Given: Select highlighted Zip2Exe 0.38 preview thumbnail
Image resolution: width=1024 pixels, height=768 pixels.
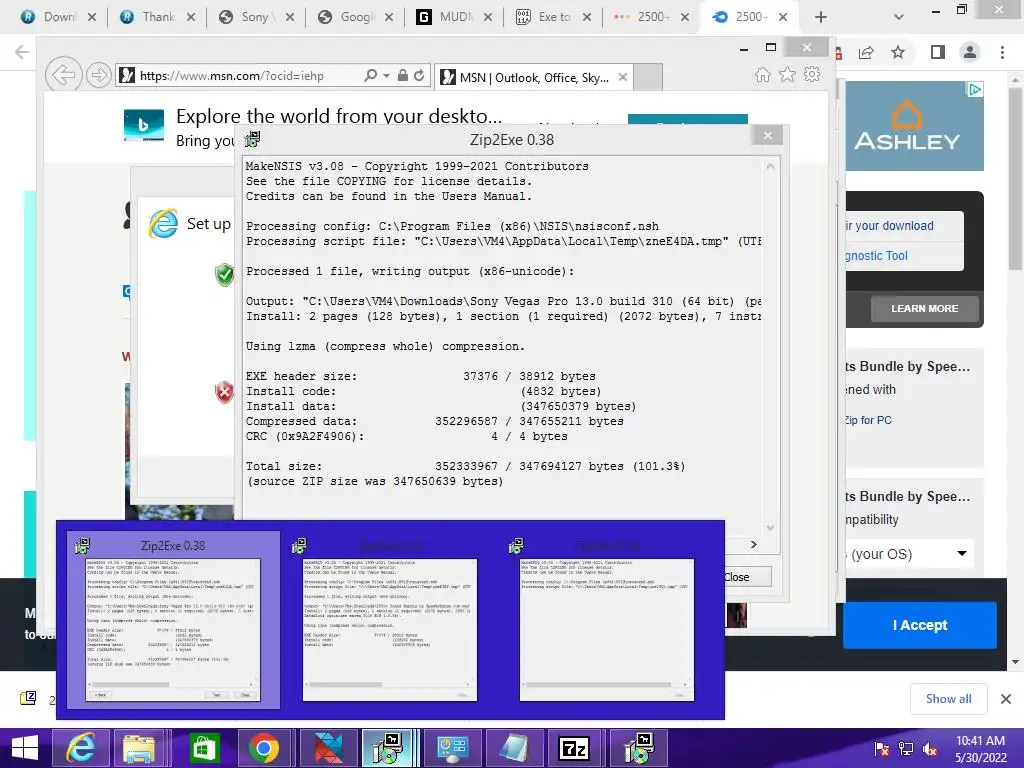Looking at the screenshot, I should pos(173,620).
